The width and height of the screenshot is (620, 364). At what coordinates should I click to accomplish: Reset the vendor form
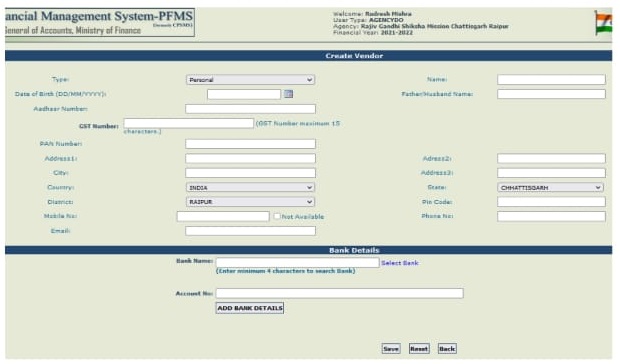coord(419,349)
